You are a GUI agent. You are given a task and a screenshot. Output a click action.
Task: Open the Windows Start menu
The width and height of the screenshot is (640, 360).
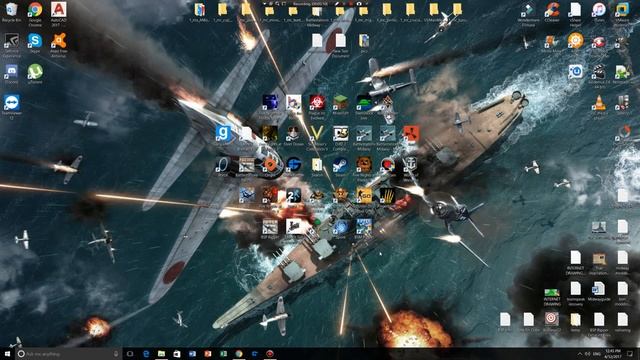[7, 353]
